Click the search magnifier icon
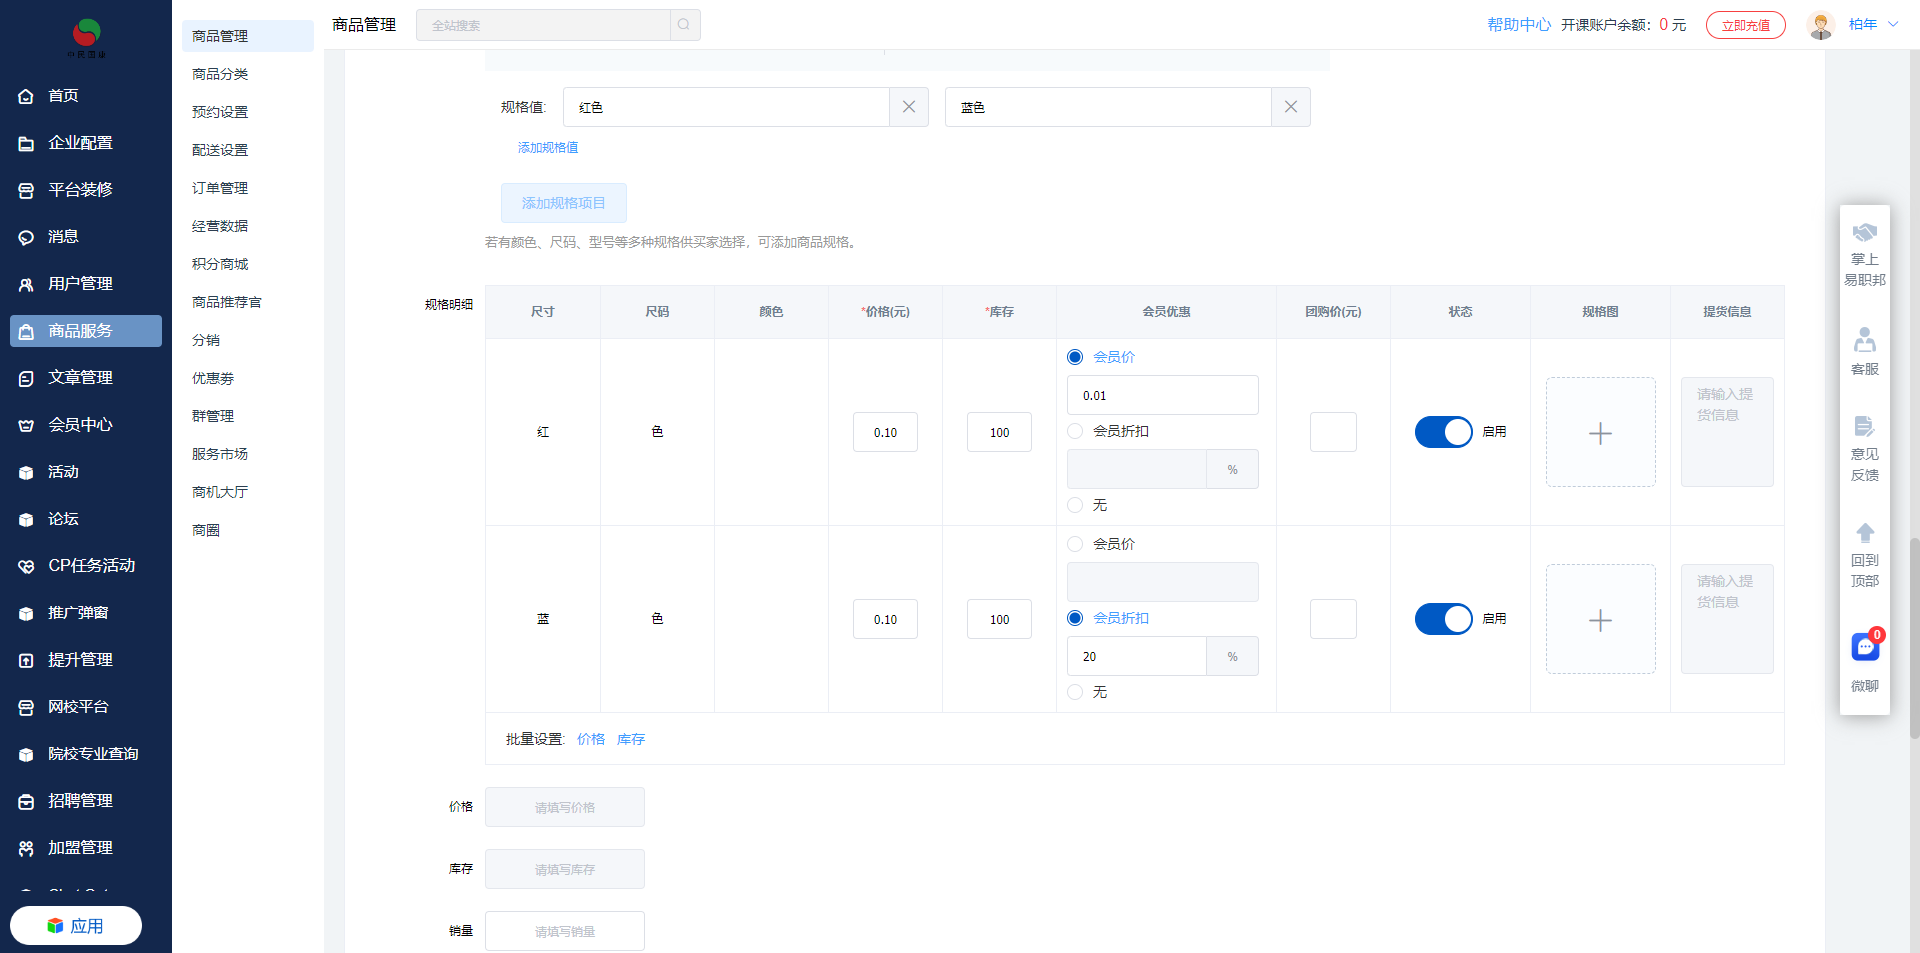Screen dimensions: 1920x953 click(684, 25)
